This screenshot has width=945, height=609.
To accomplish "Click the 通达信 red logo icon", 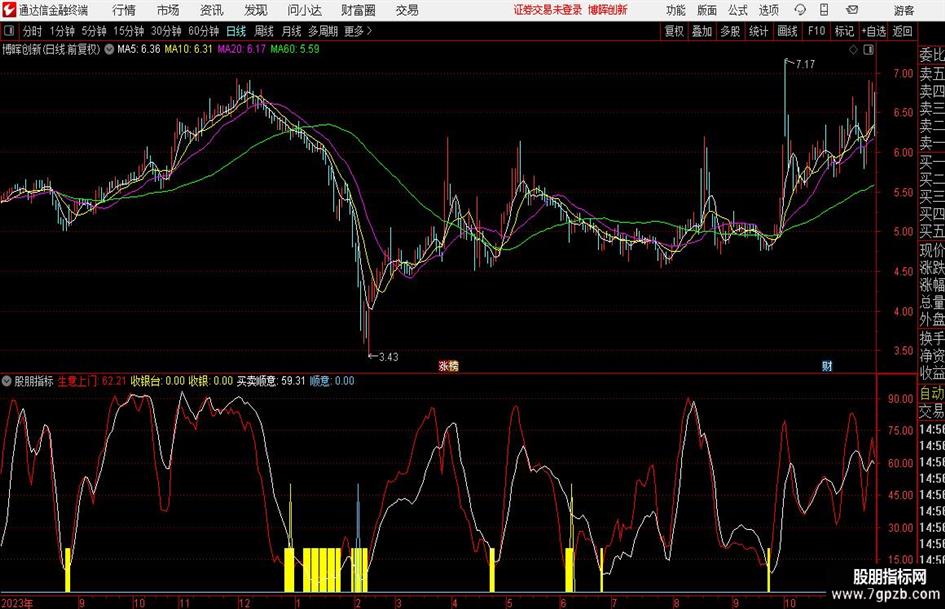I will (9, 10).
